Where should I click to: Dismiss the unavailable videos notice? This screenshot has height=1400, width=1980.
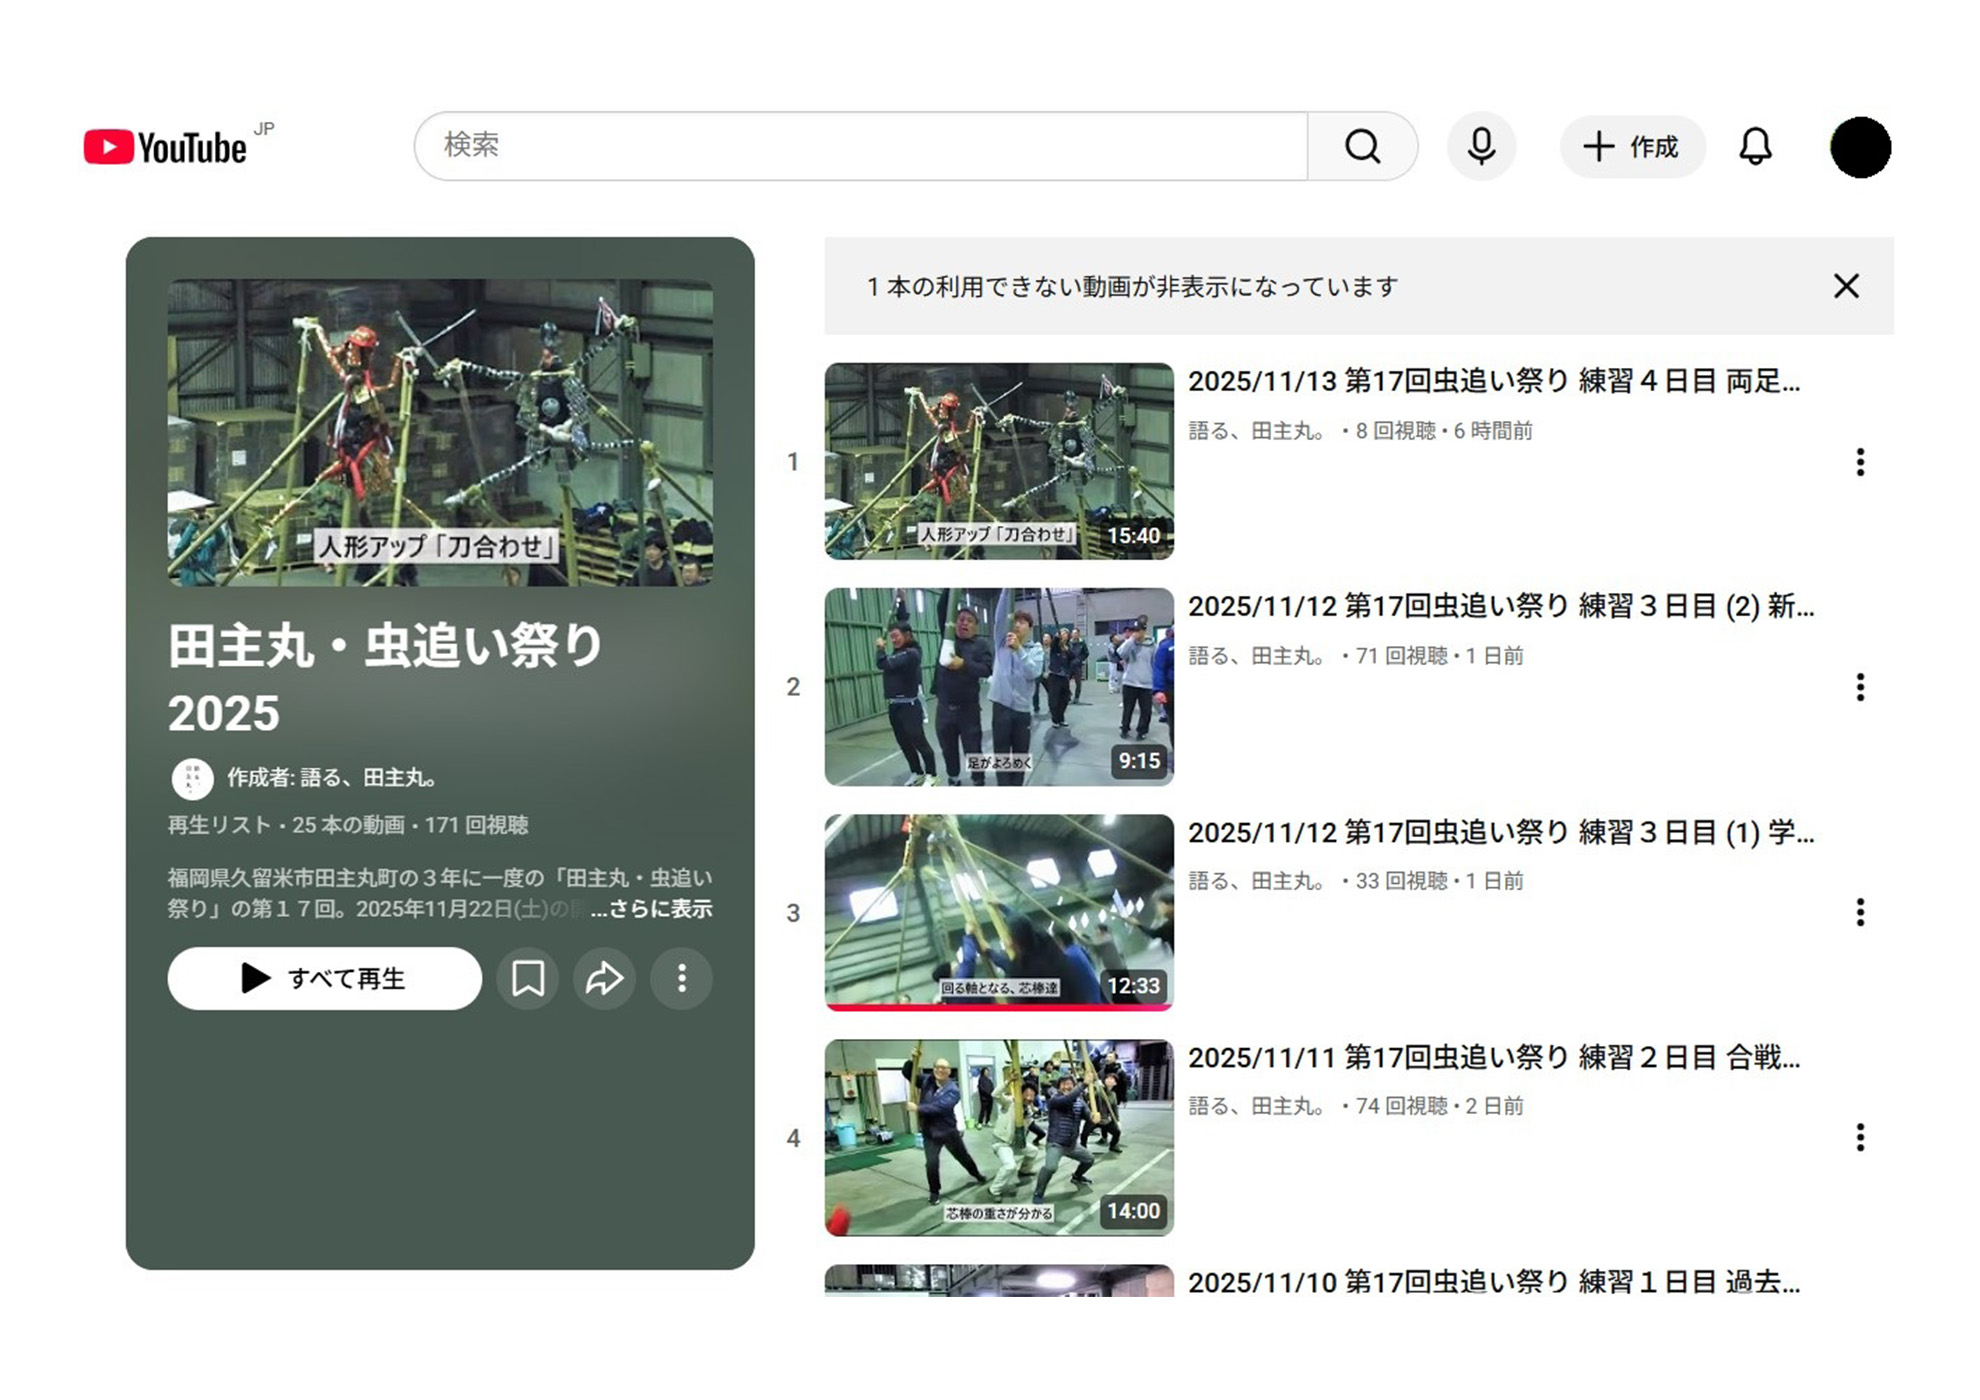coord(1846,286)
